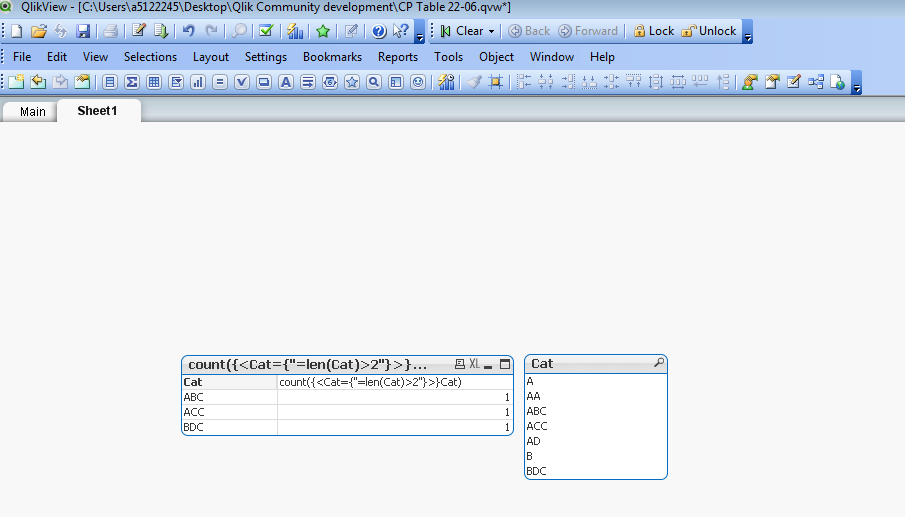Image resolution: width=905 pixels, height=517 pixels.
Task: Select value ABC in Cat list box
Action: click(x=596, y=411)
